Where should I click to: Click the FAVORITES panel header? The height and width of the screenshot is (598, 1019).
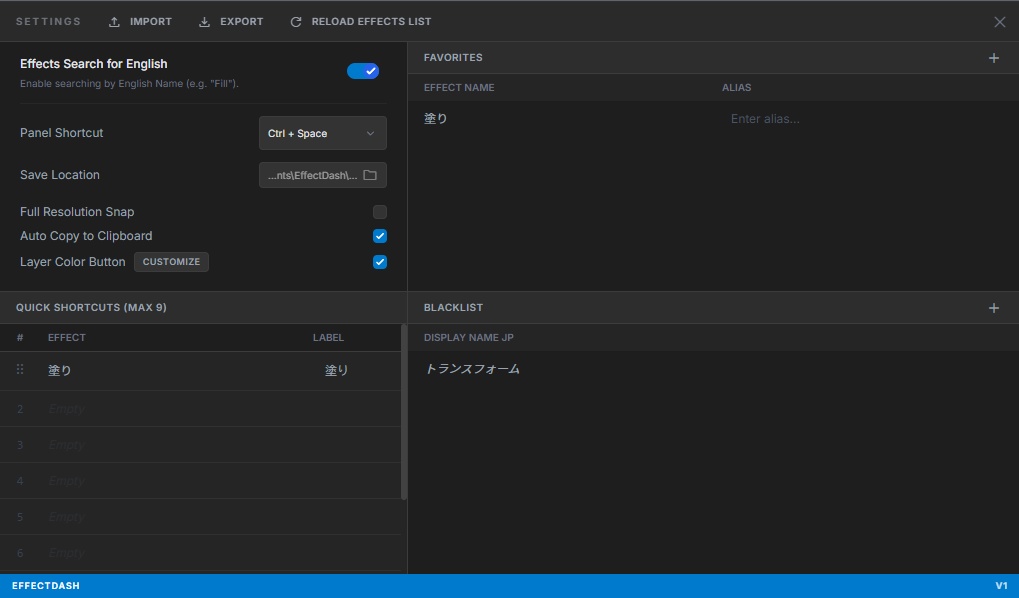tap(452, 58)
